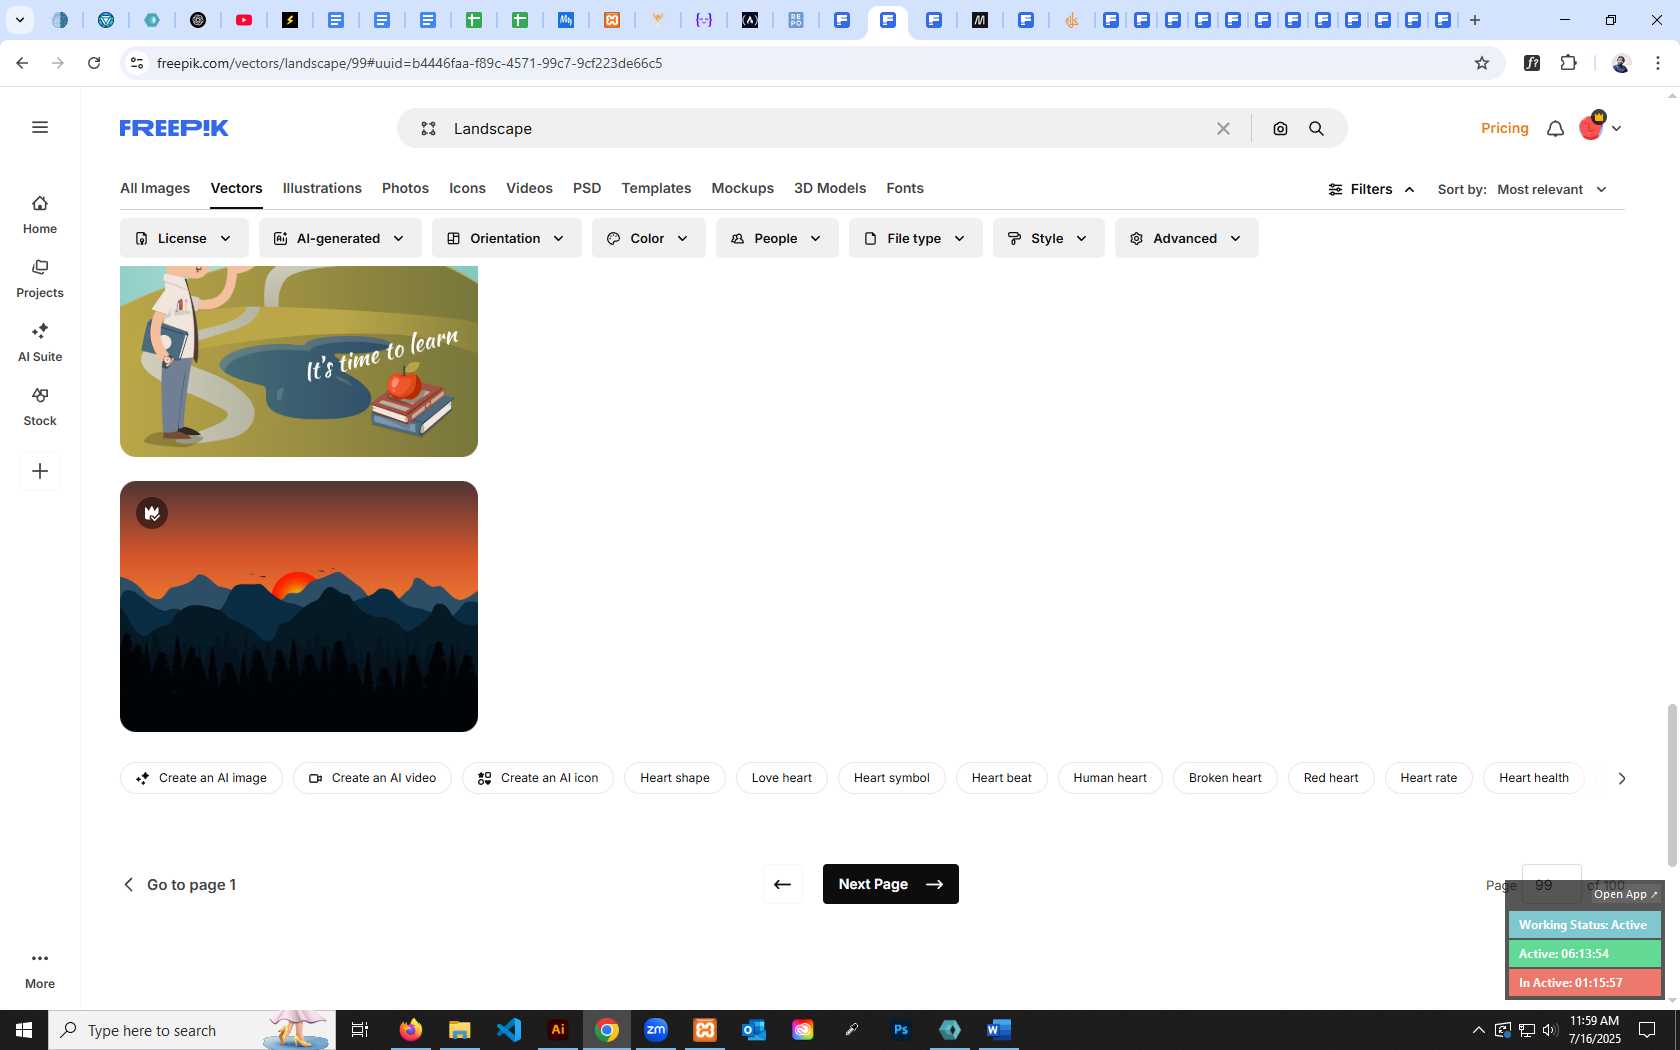Open the It's time to learn thumbnail
Image resolution: width=1680 pixels, height=1050 pixels.
pos(299,361)
